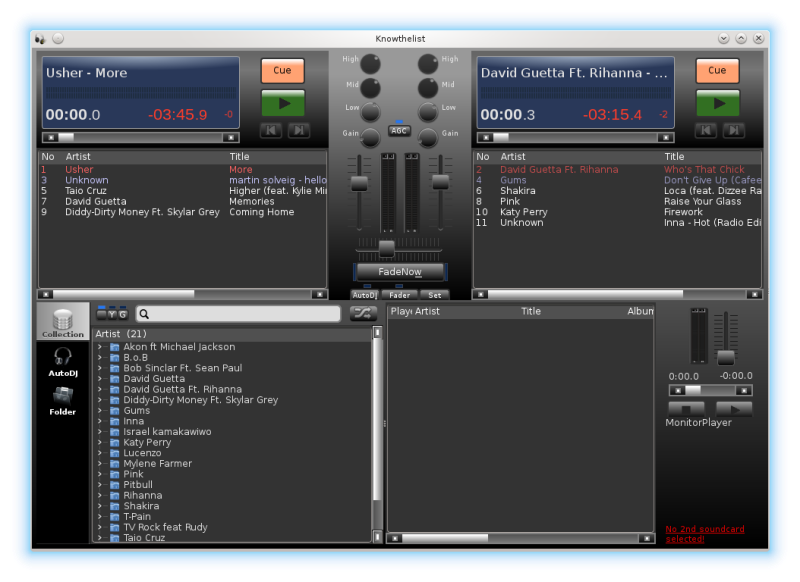Screen dimensions: 800x582
Task: Start playback on the David Guetta deck
Action: [x=717, y=104]
